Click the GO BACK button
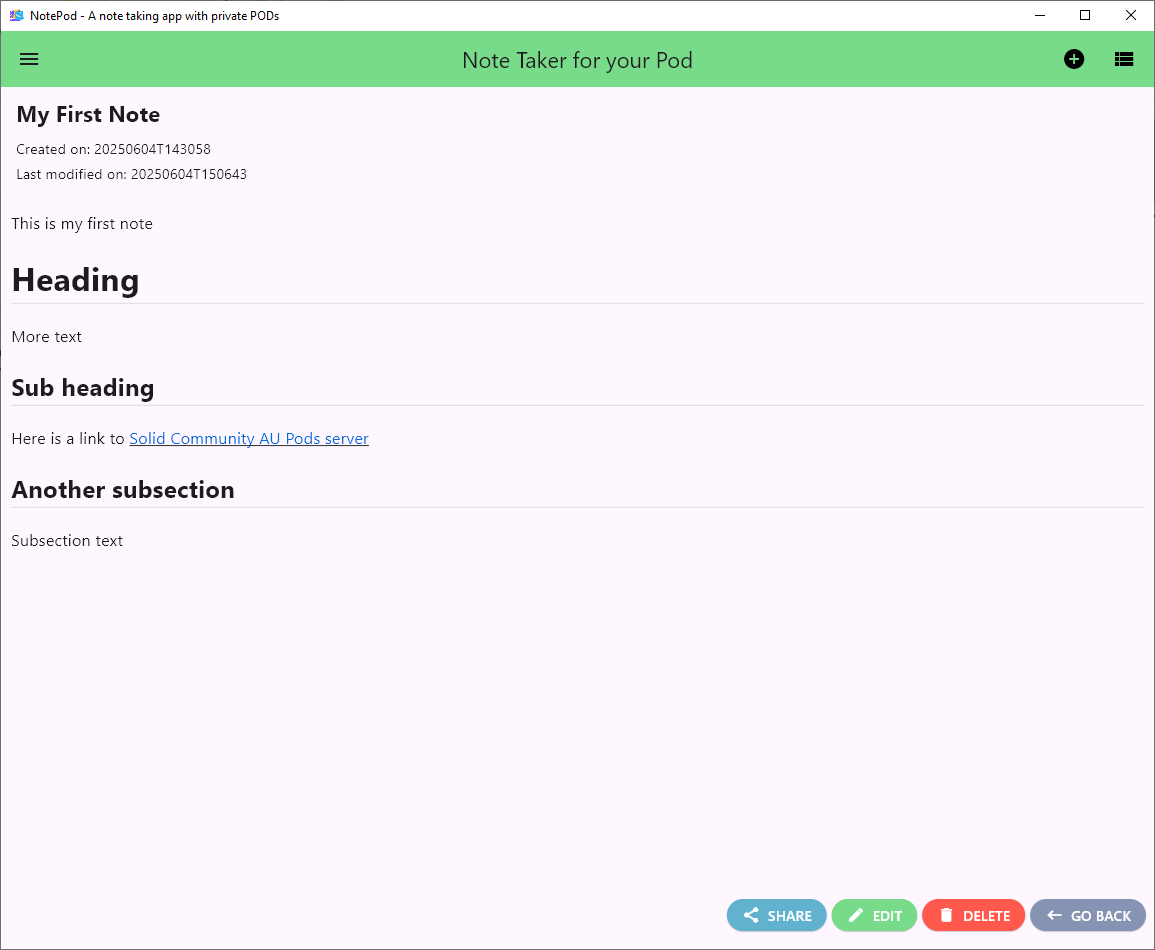This screenshot has width=1155, height=950. pyautogui.click(x=1088, y=915)
